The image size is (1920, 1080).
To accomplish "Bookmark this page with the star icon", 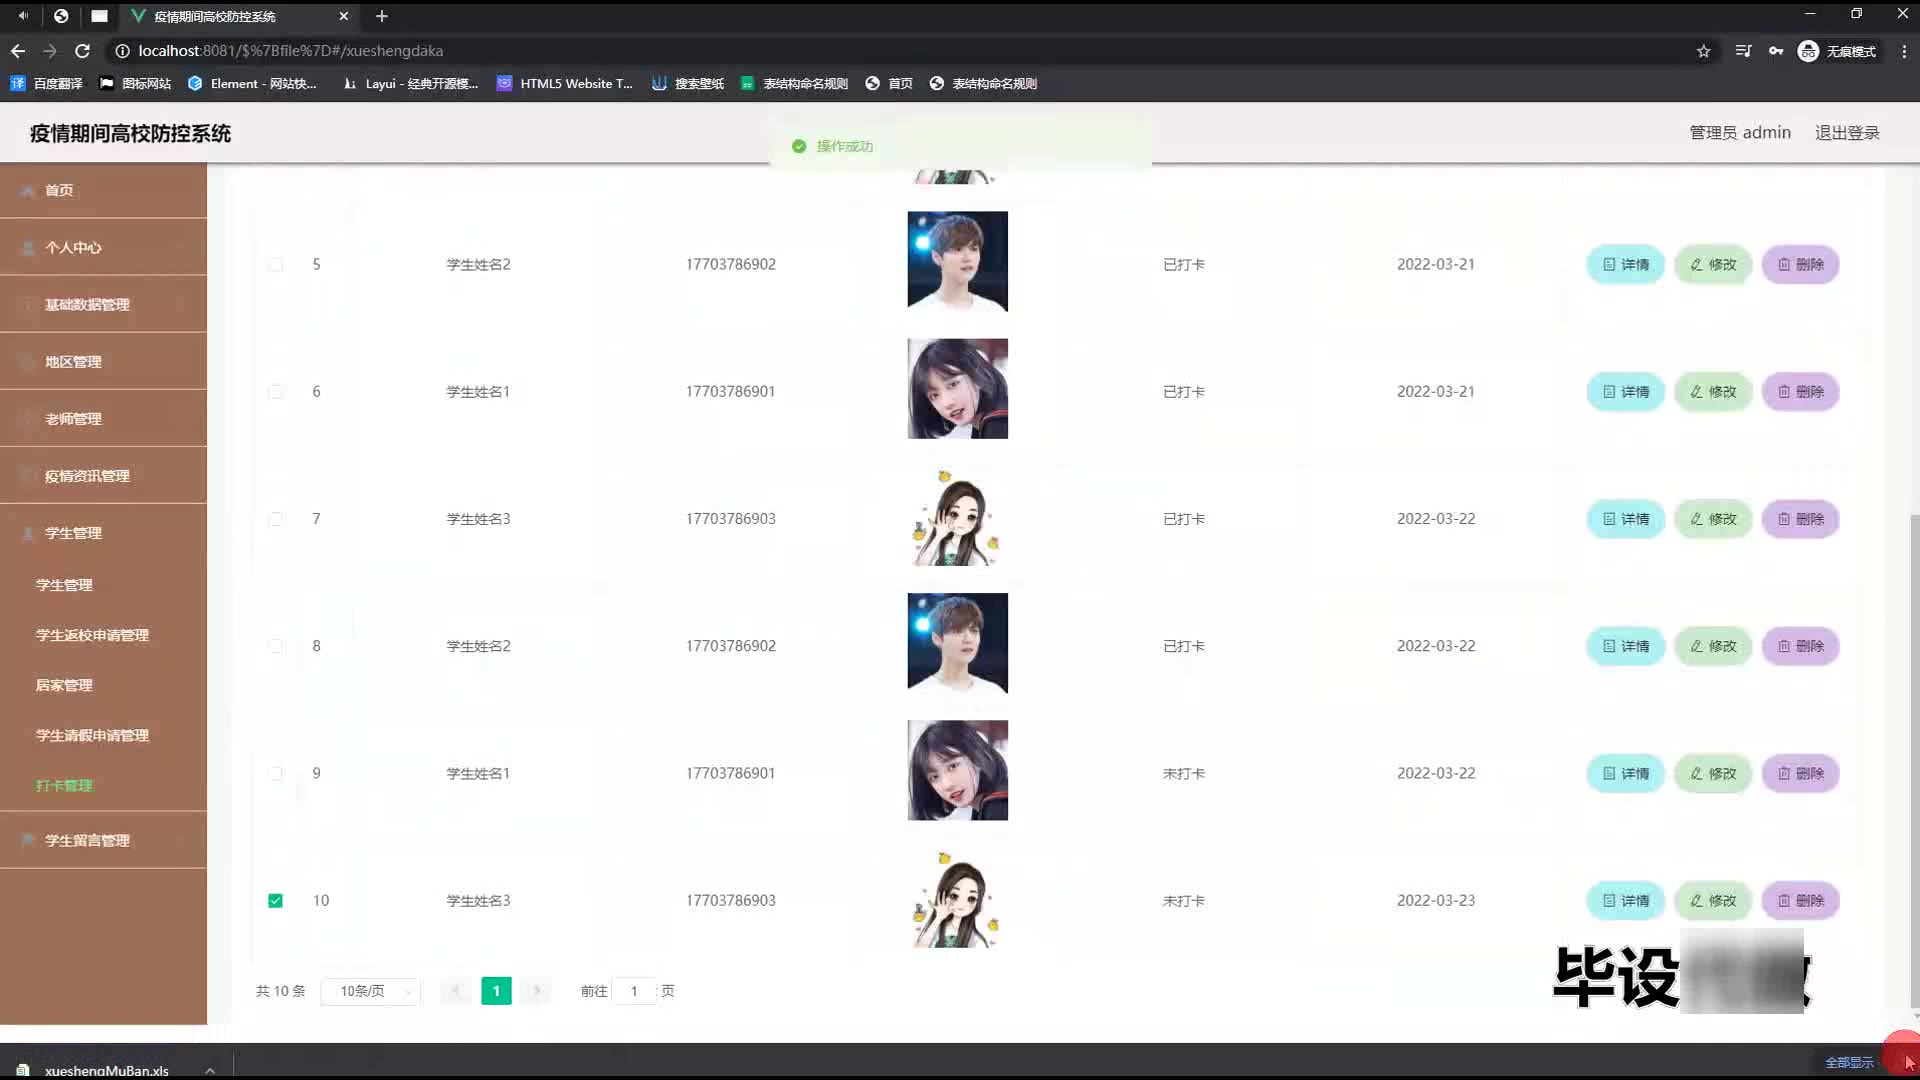I will click(1703, 51).
